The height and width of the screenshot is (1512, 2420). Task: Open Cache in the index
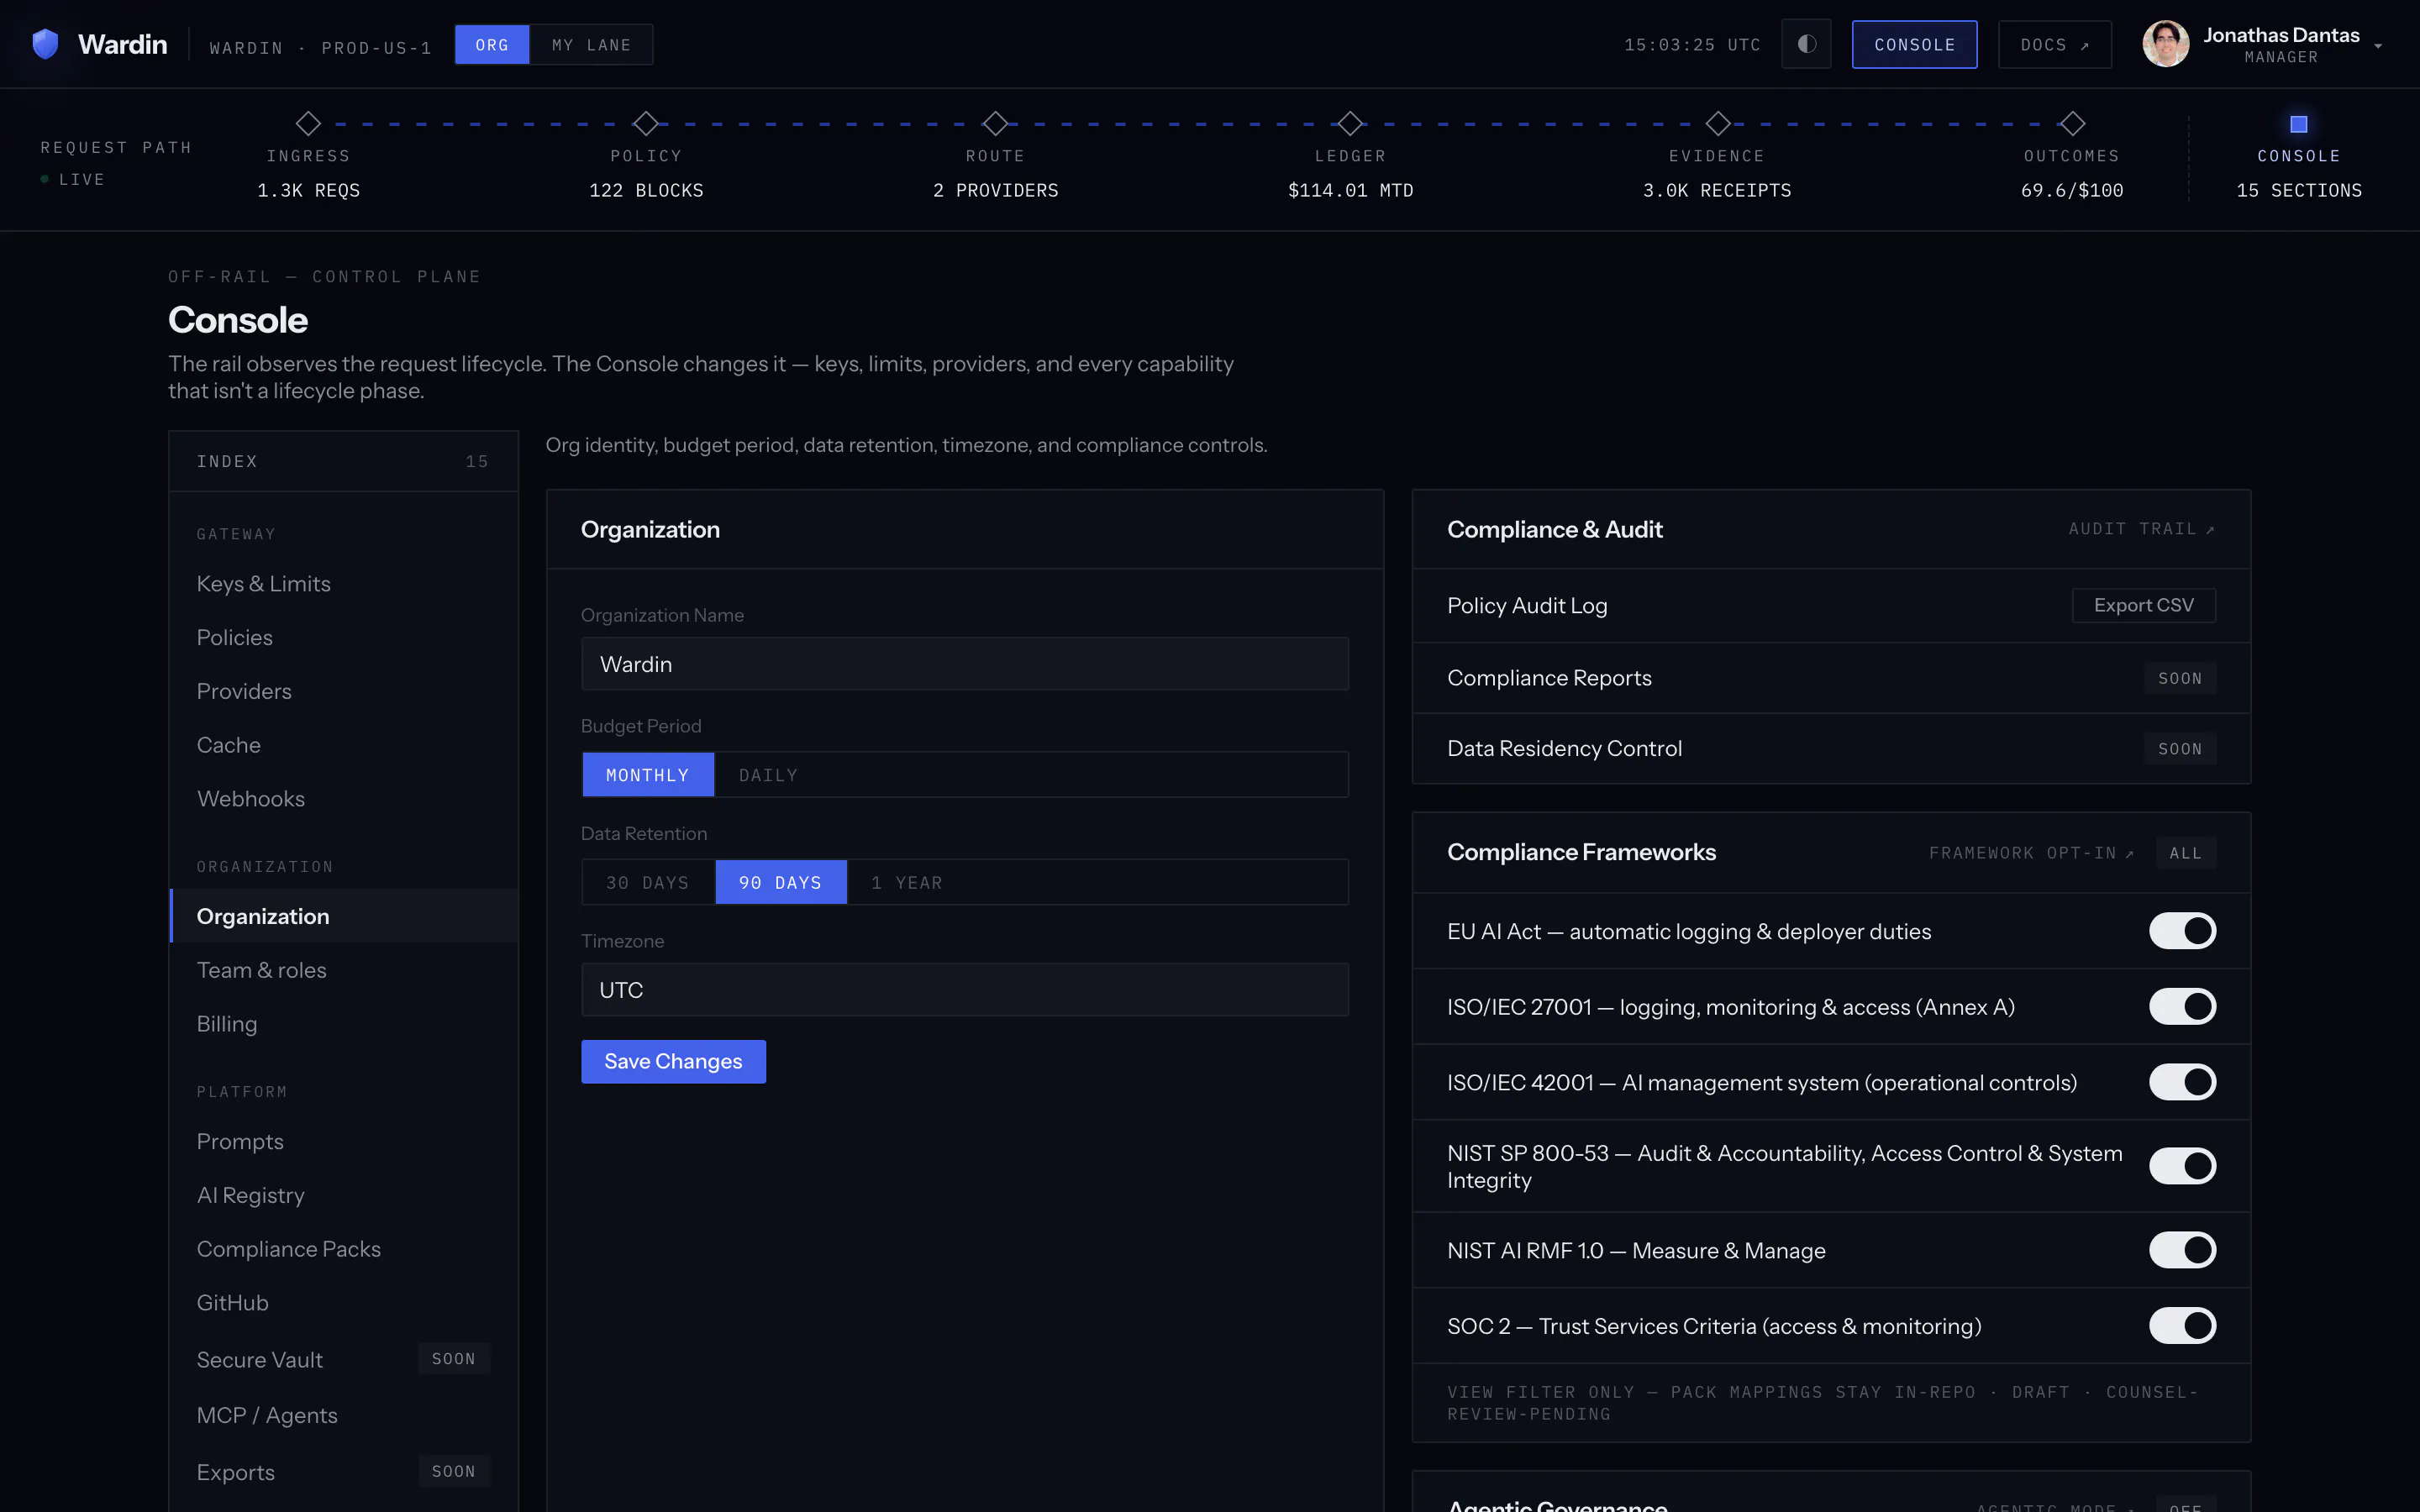point(343,746)
